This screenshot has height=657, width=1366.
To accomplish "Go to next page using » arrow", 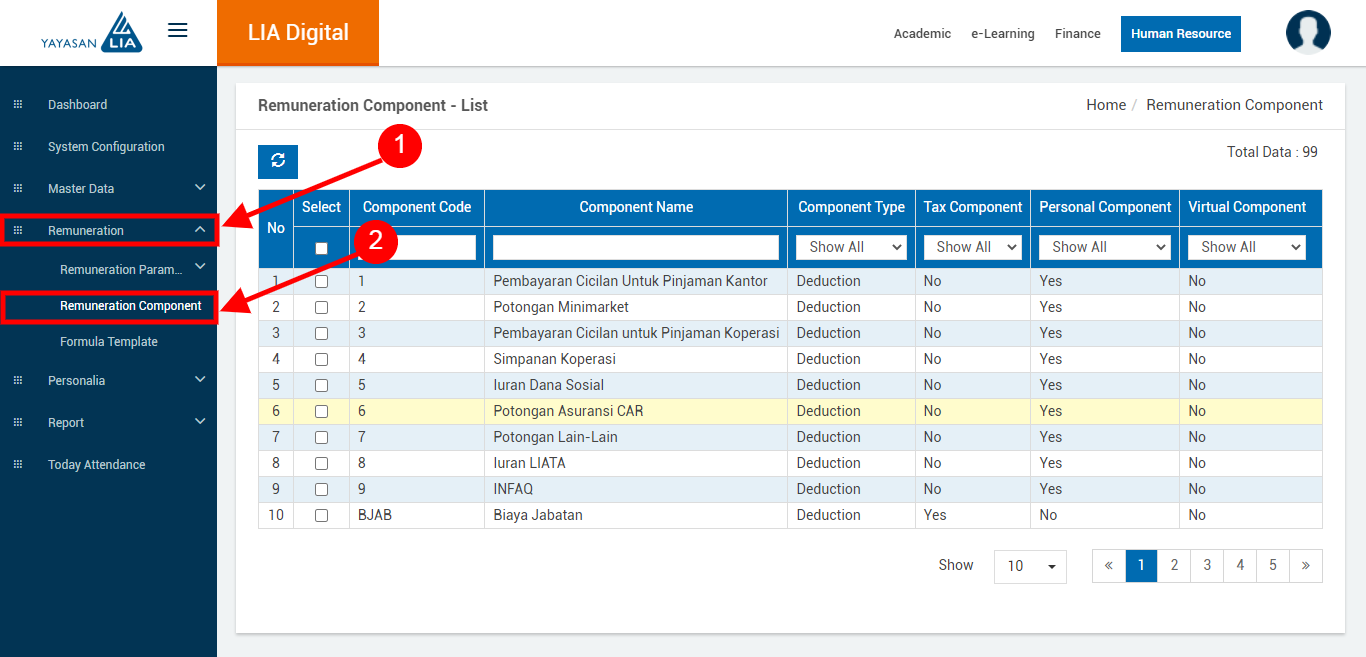I will [1305, 566].
